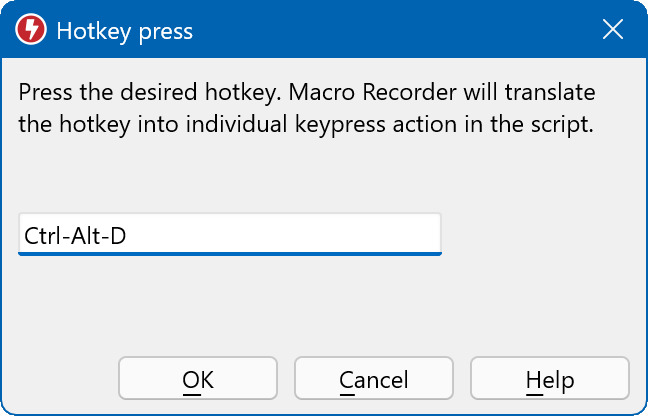Select the text field showing Ctrl-Alt-D
The width and height of the screenshot is (648, 416).
[x=229, y=234]
